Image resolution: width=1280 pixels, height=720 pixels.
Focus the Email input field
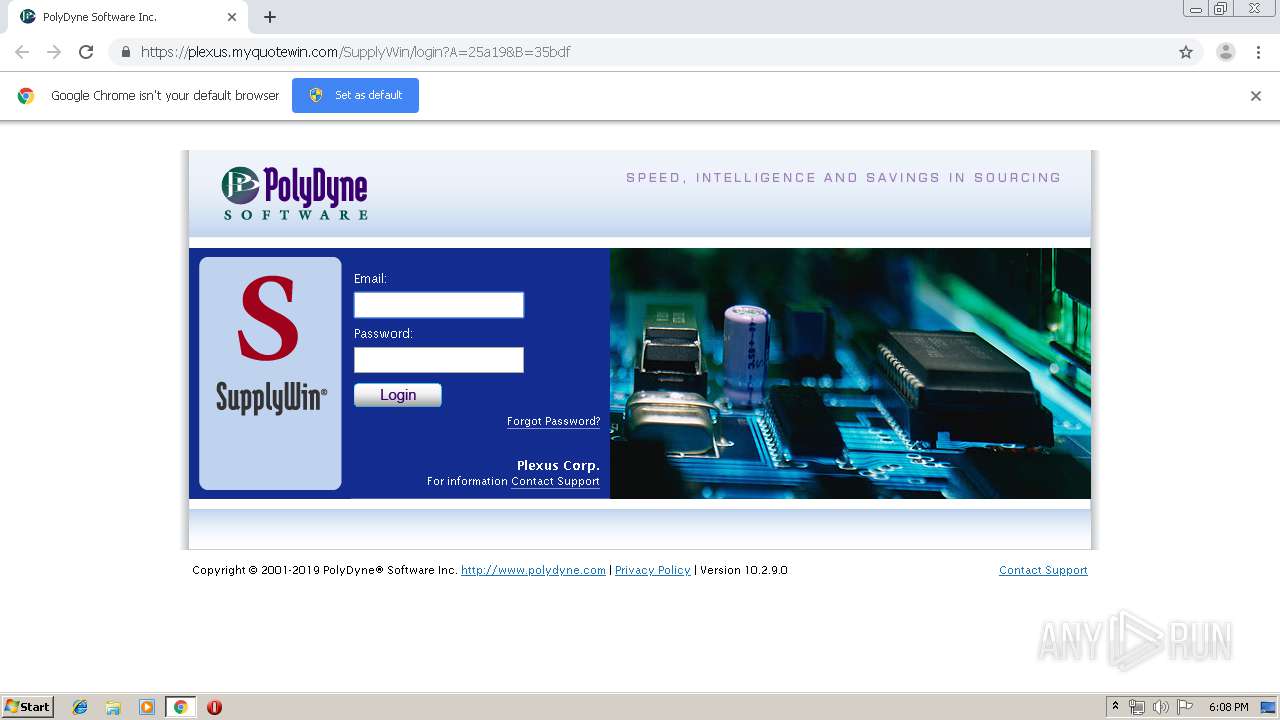(439, 305)
